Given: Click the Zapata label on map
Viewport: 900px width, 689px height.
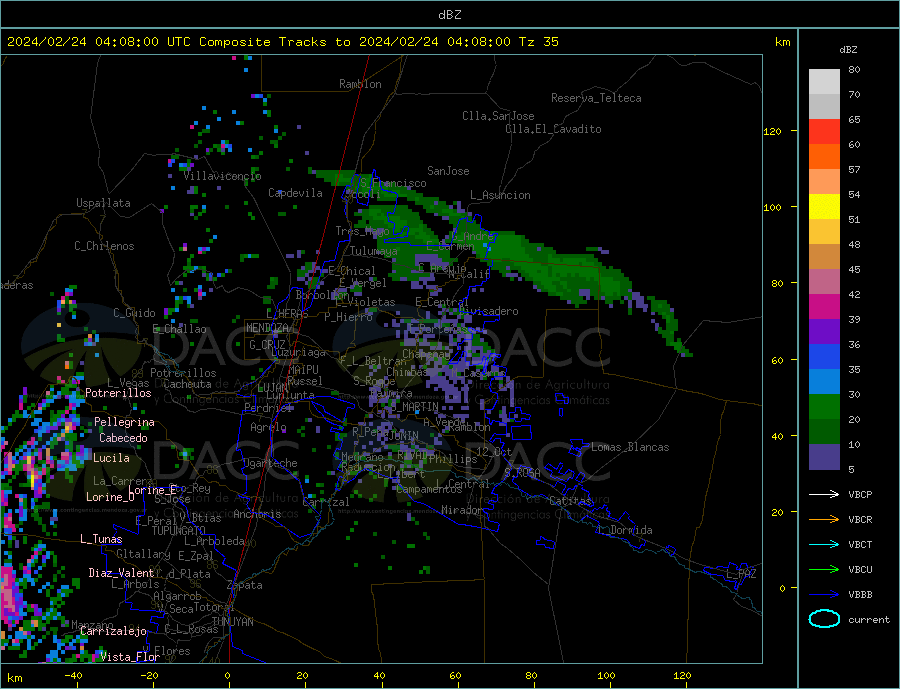Looking at the screenshot, I should pos(245,585).
